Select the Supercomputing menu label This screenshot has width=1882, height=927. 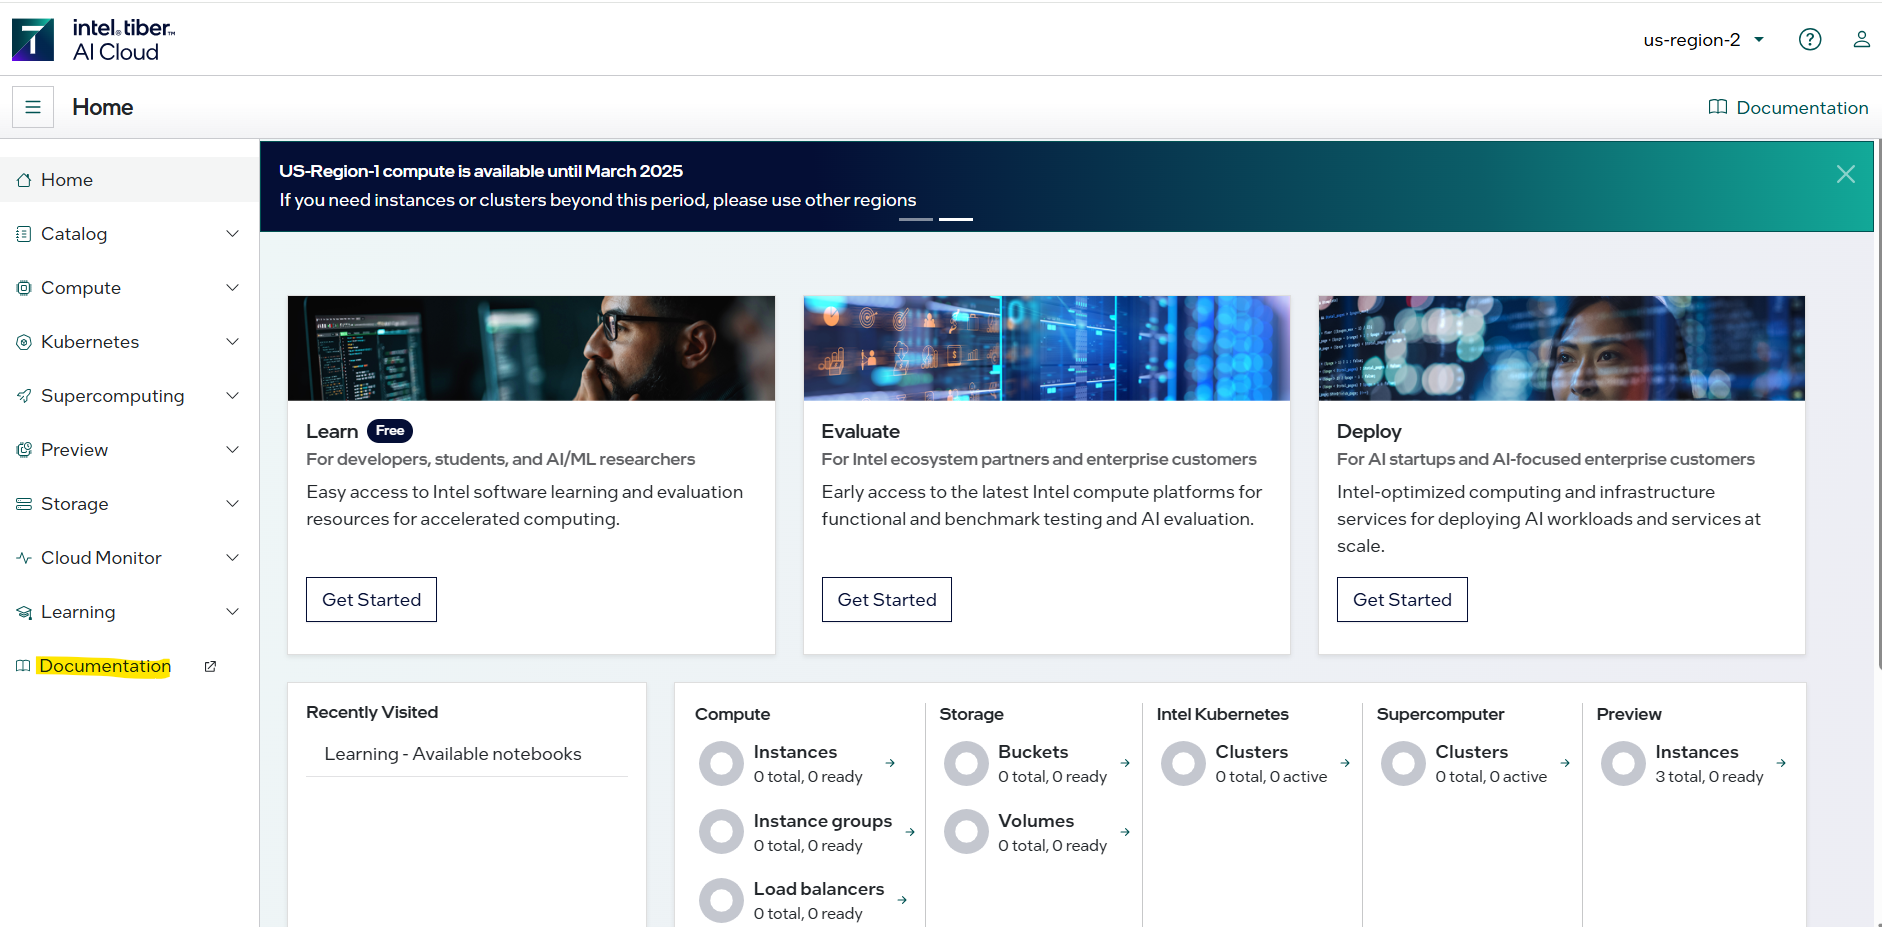(x=113, y=396)
